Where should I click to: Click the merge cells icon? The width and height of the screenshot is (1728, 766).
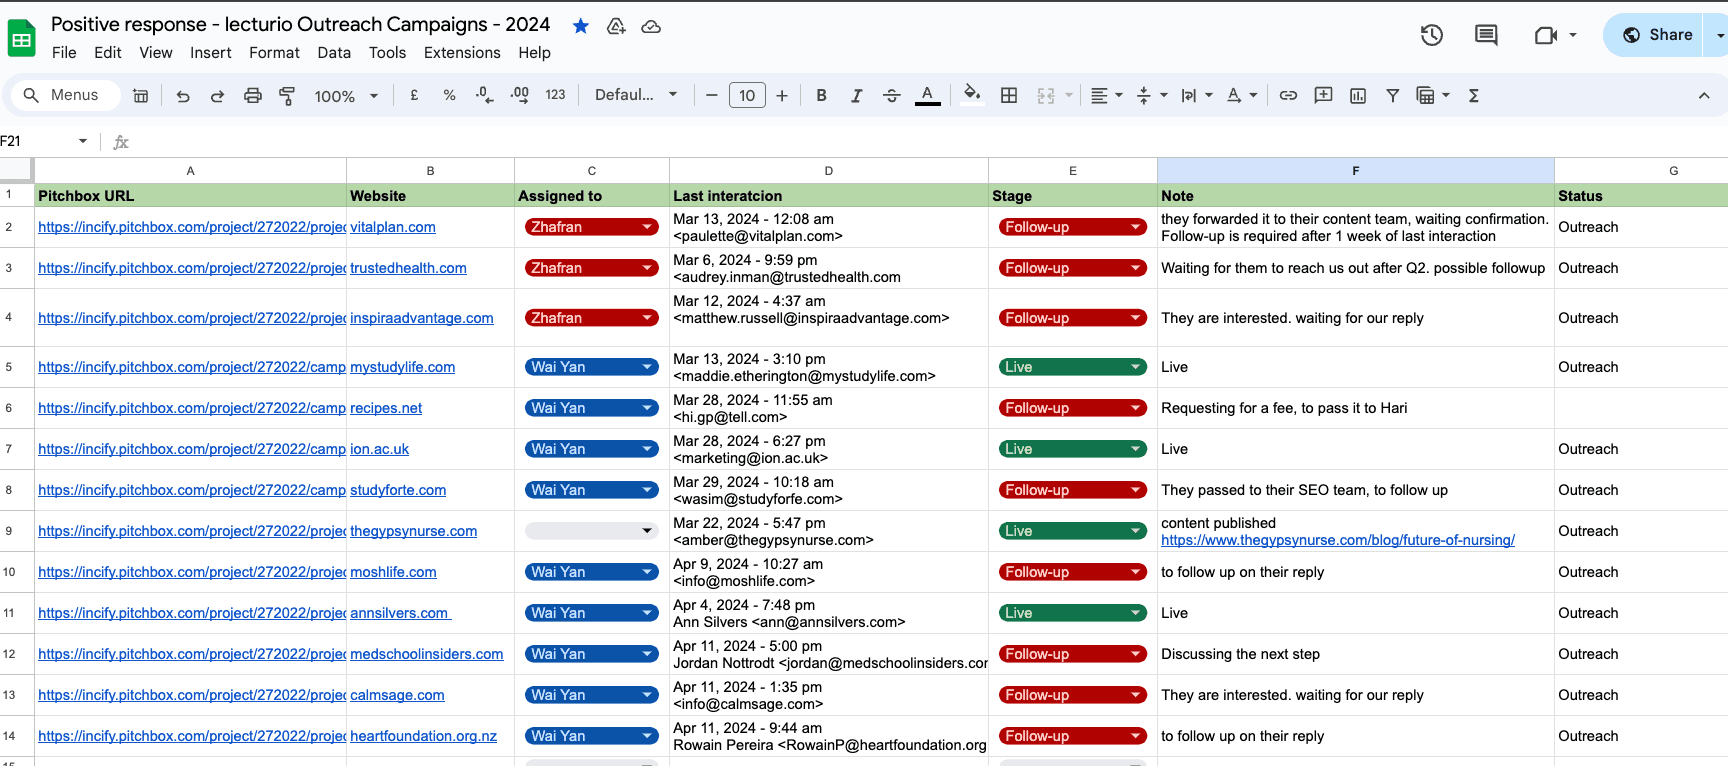point(1046,95)
